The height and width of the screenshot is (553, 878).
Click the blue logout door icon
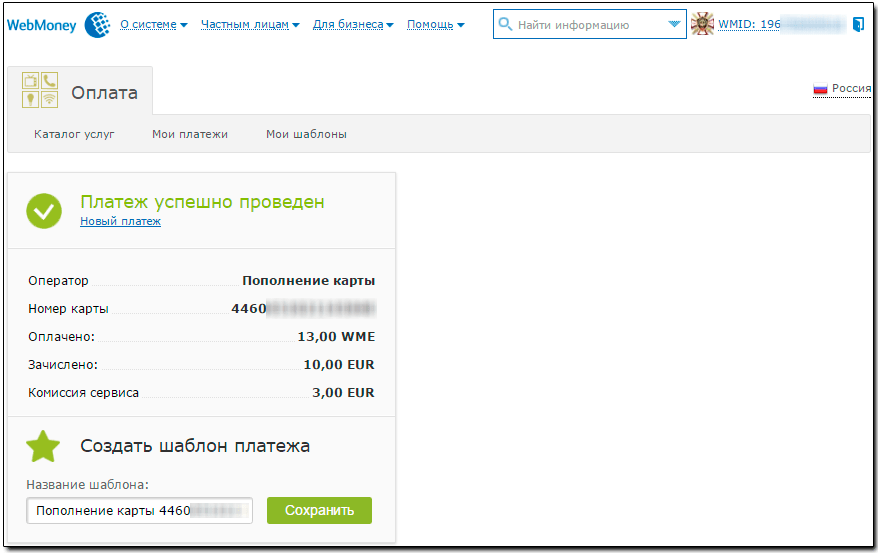tap(858, 24)
